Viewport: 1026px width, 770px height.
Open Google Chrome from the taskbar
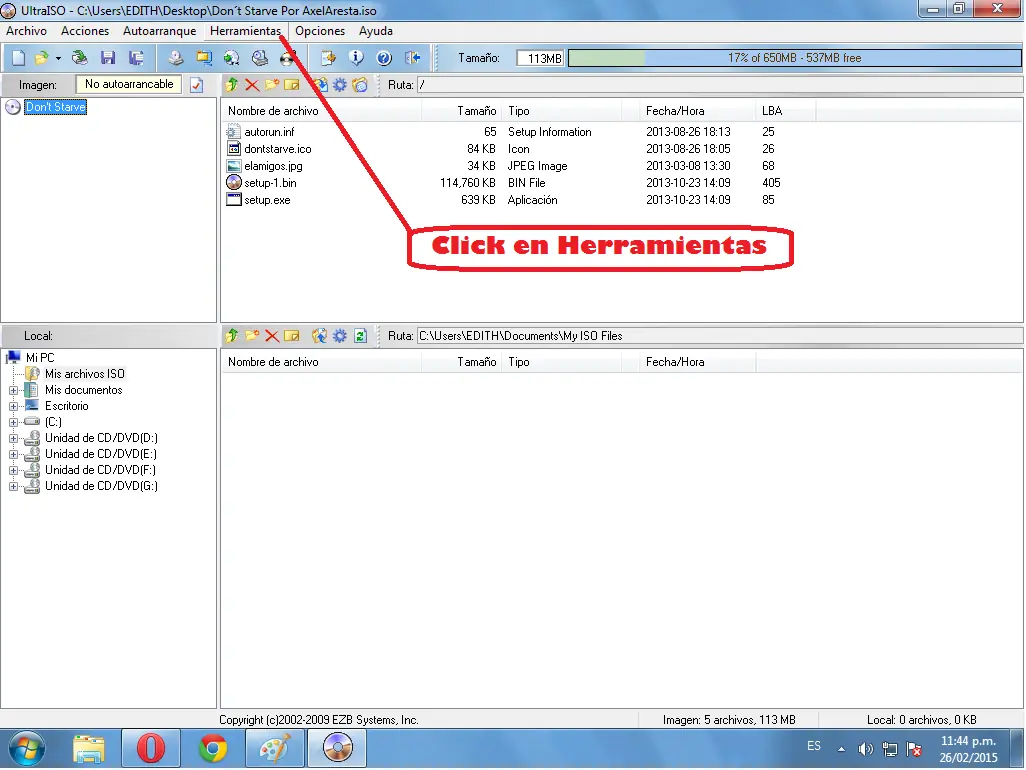point(213,748)
